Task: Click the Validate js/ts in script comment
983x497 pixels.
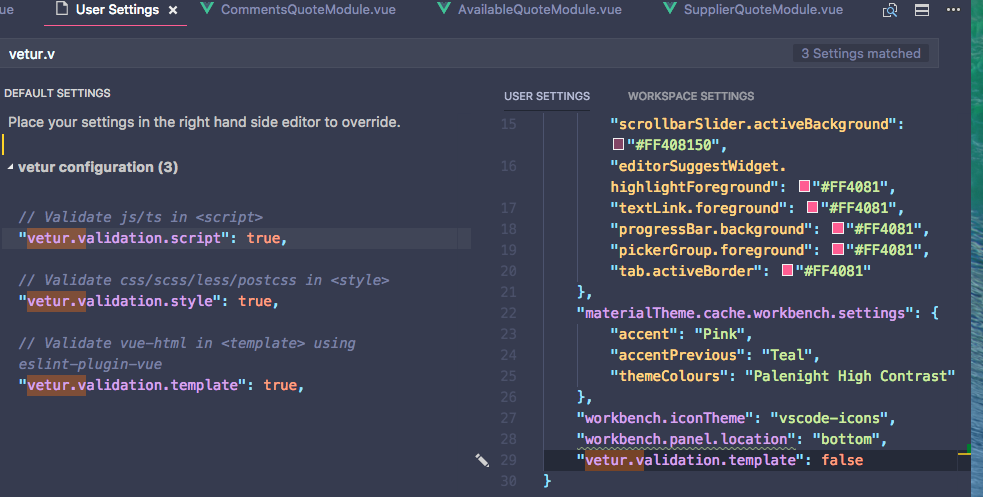Action: (x=140, y=217)
